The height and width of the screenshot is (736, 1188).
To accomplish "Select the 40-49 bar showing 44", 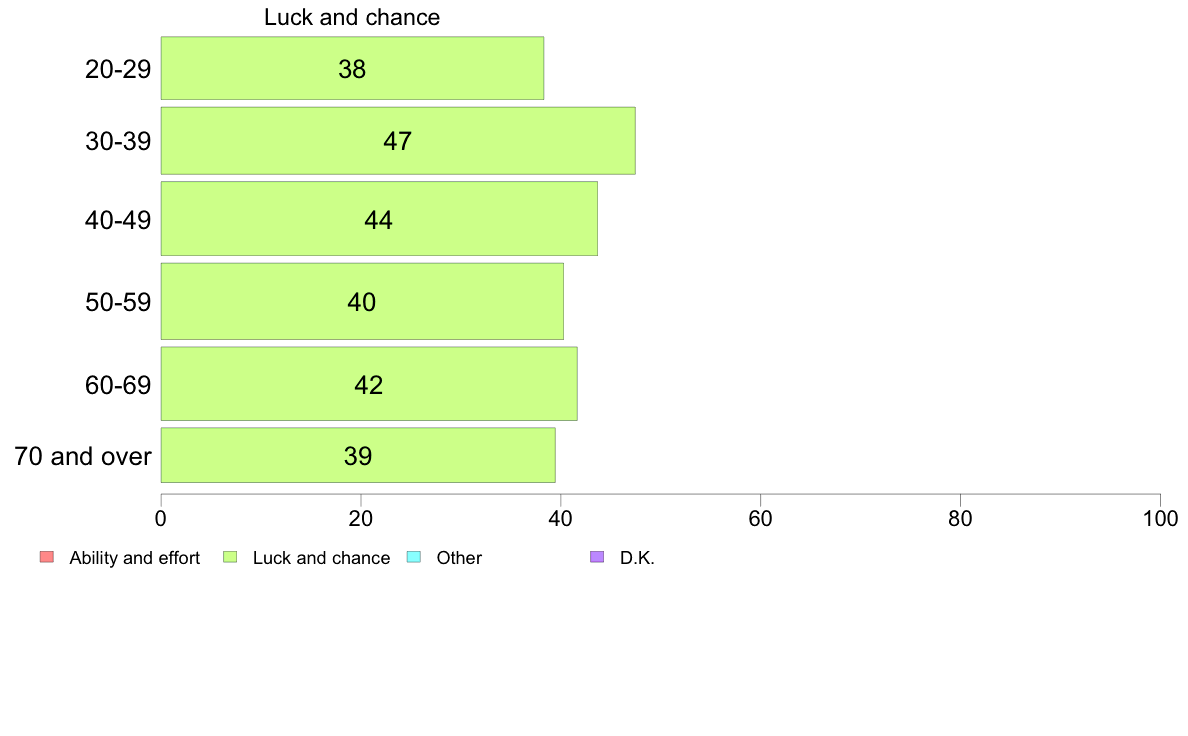I will pyautogui.click(x=379, y=218).
